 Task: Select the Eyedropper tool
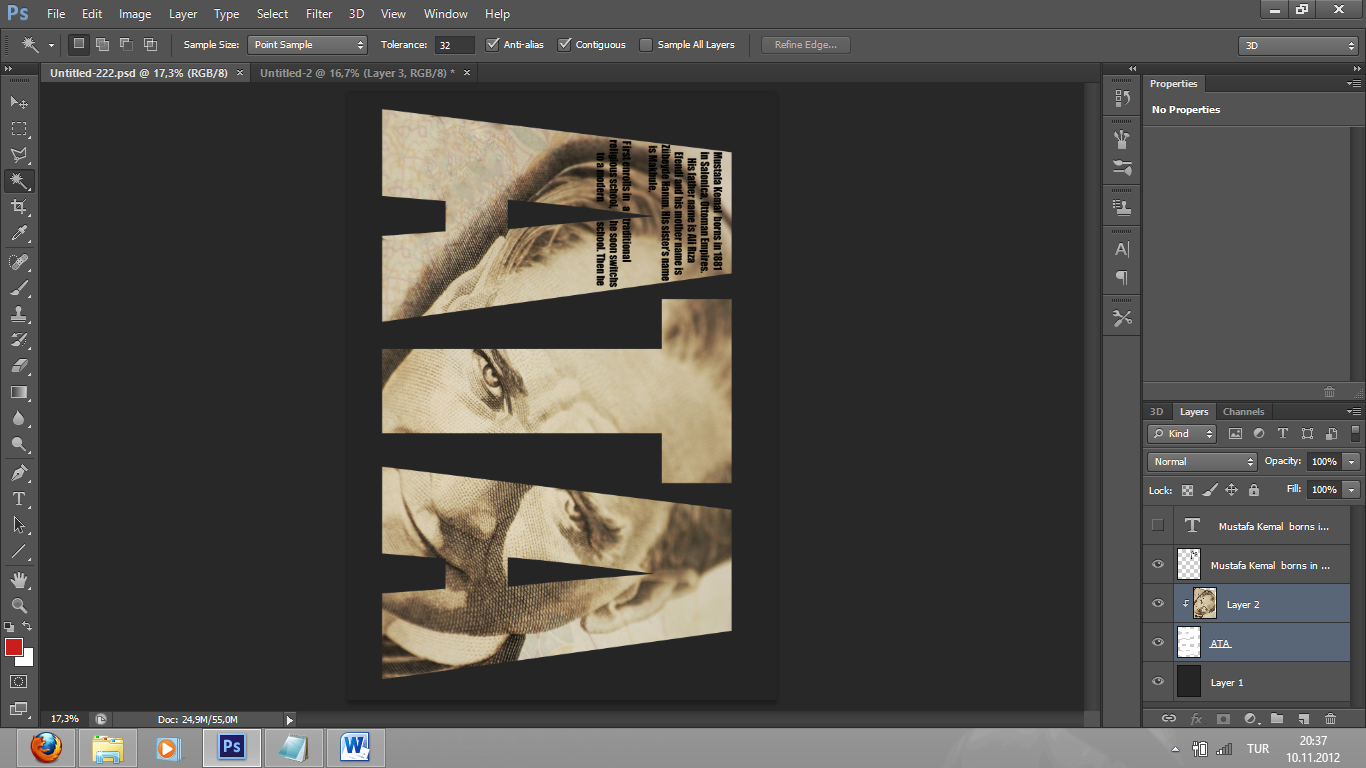(19, 234)
